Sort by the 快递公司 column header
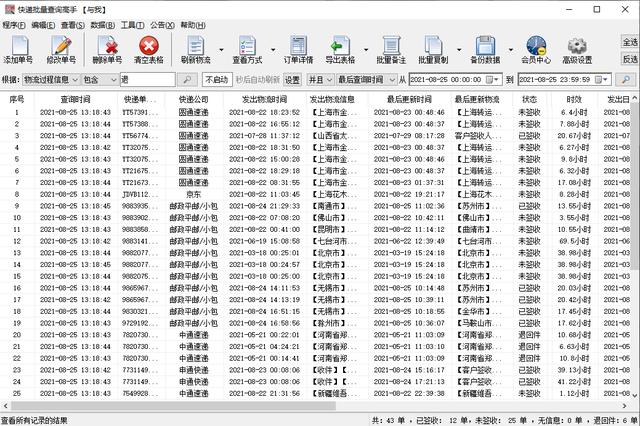The image size is (640, 426). click(194, 100)
